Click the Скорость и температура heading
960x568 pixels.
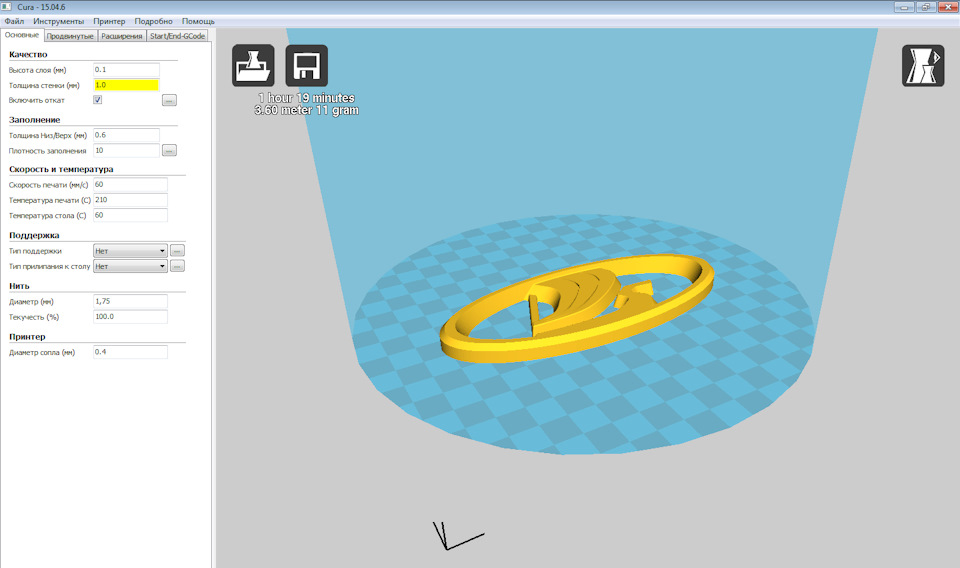[61, 170]
